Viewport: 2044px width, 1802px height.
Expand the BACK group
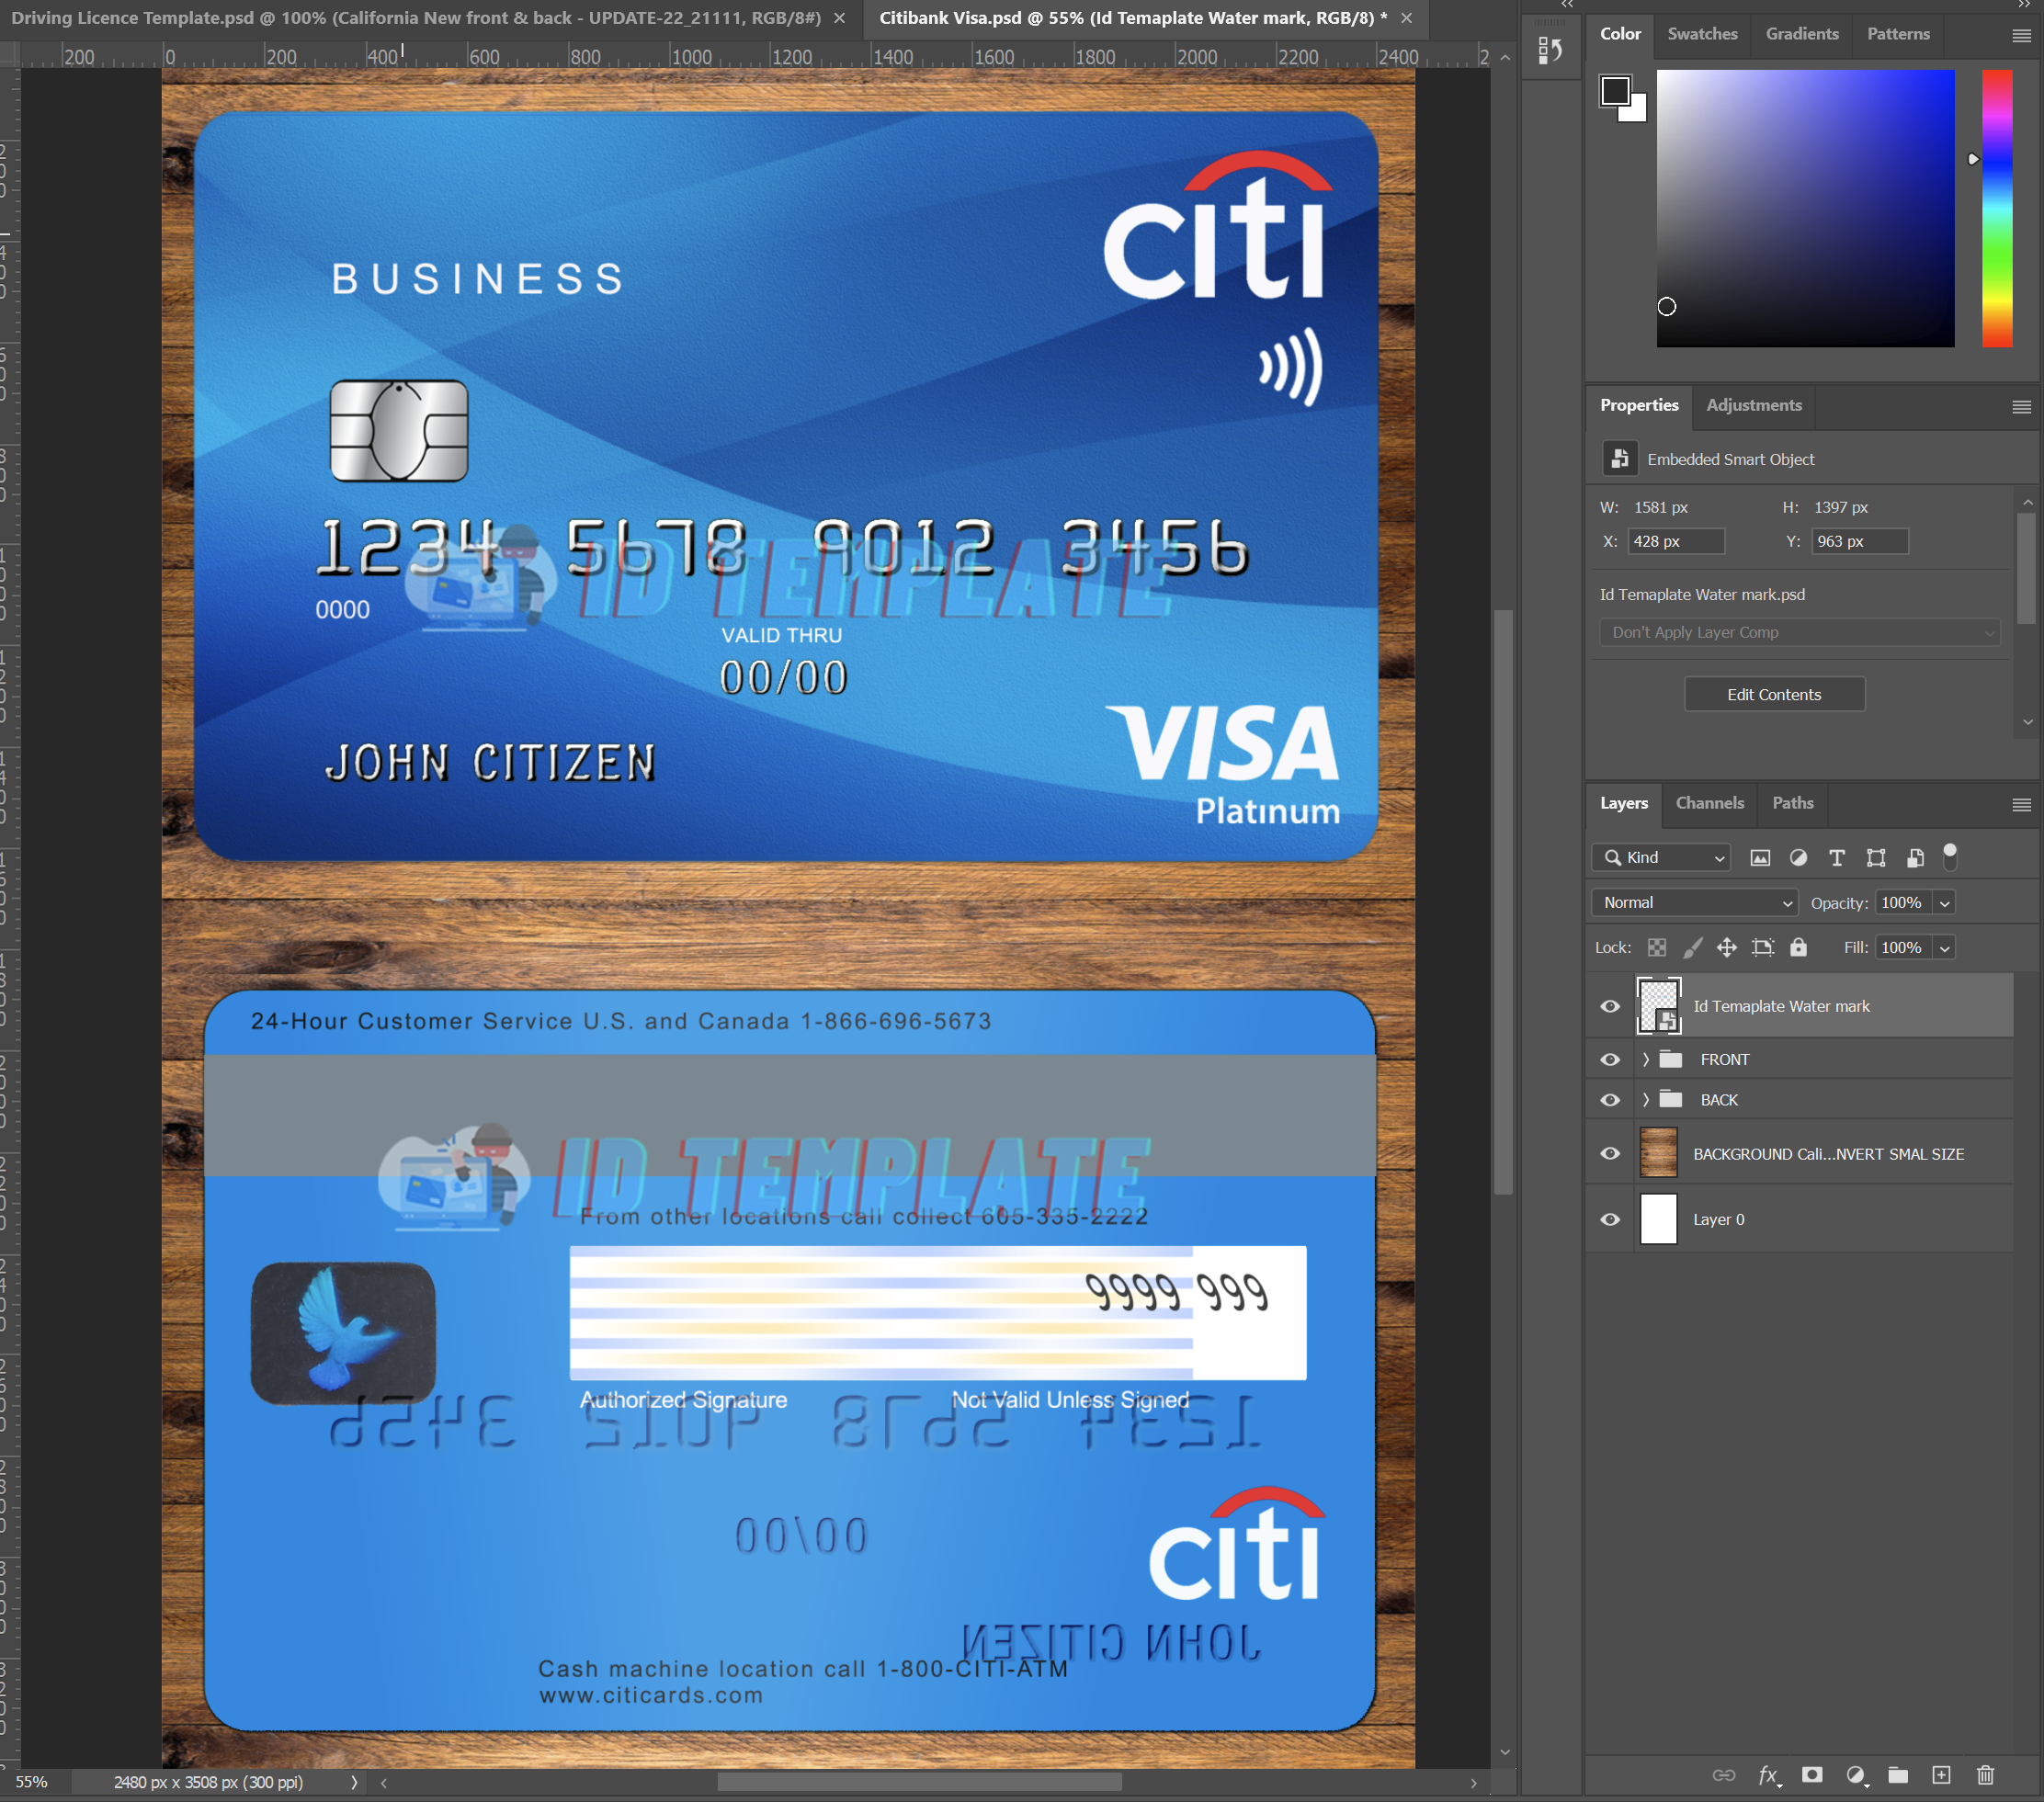(1645, 1099)
